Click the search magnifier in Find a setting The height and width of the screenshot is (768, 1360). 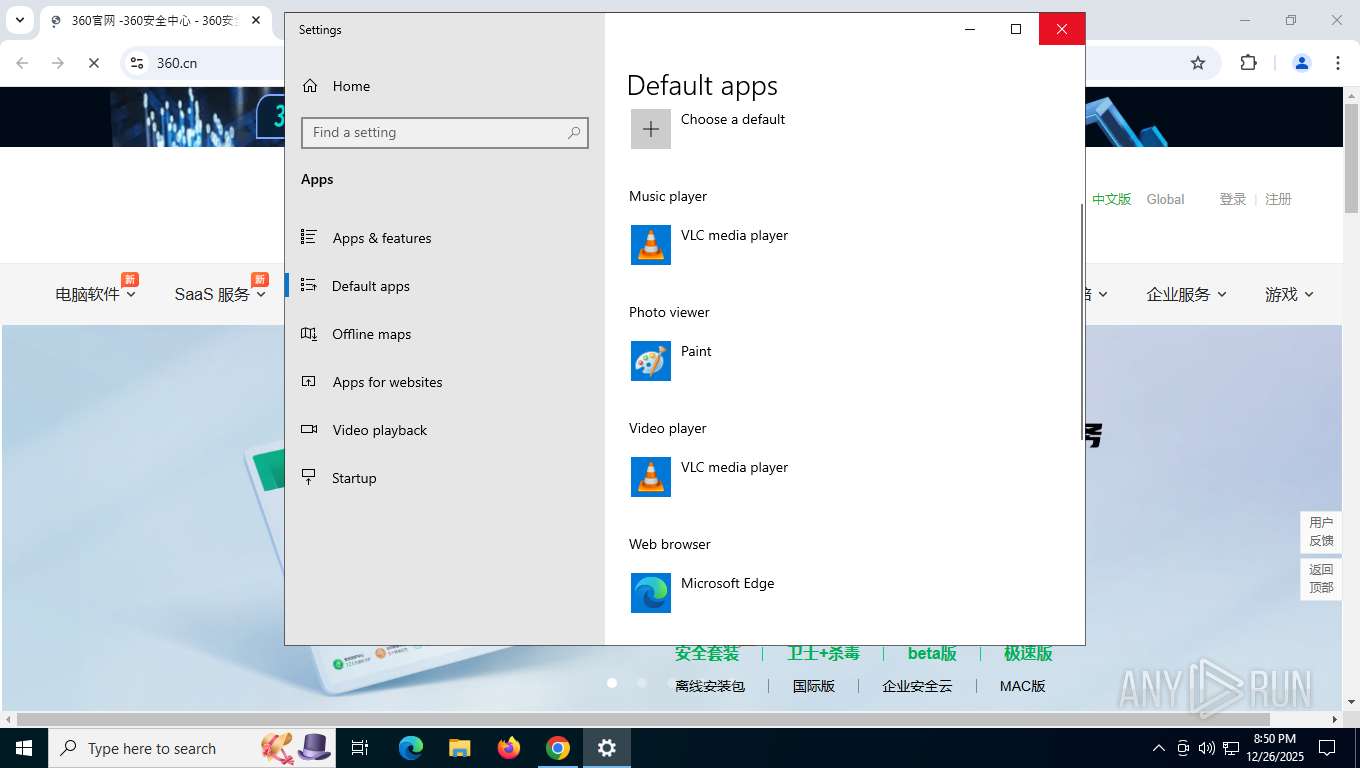click(574, 132)
